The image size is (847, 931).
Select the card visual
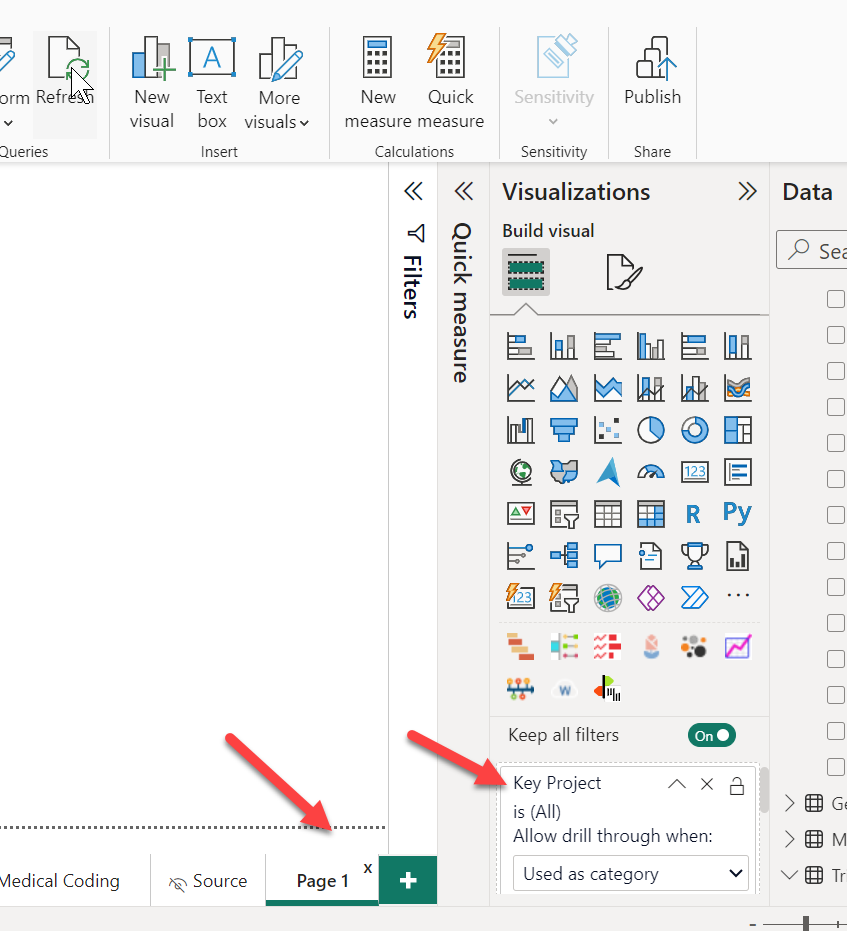tap(694, 472)
